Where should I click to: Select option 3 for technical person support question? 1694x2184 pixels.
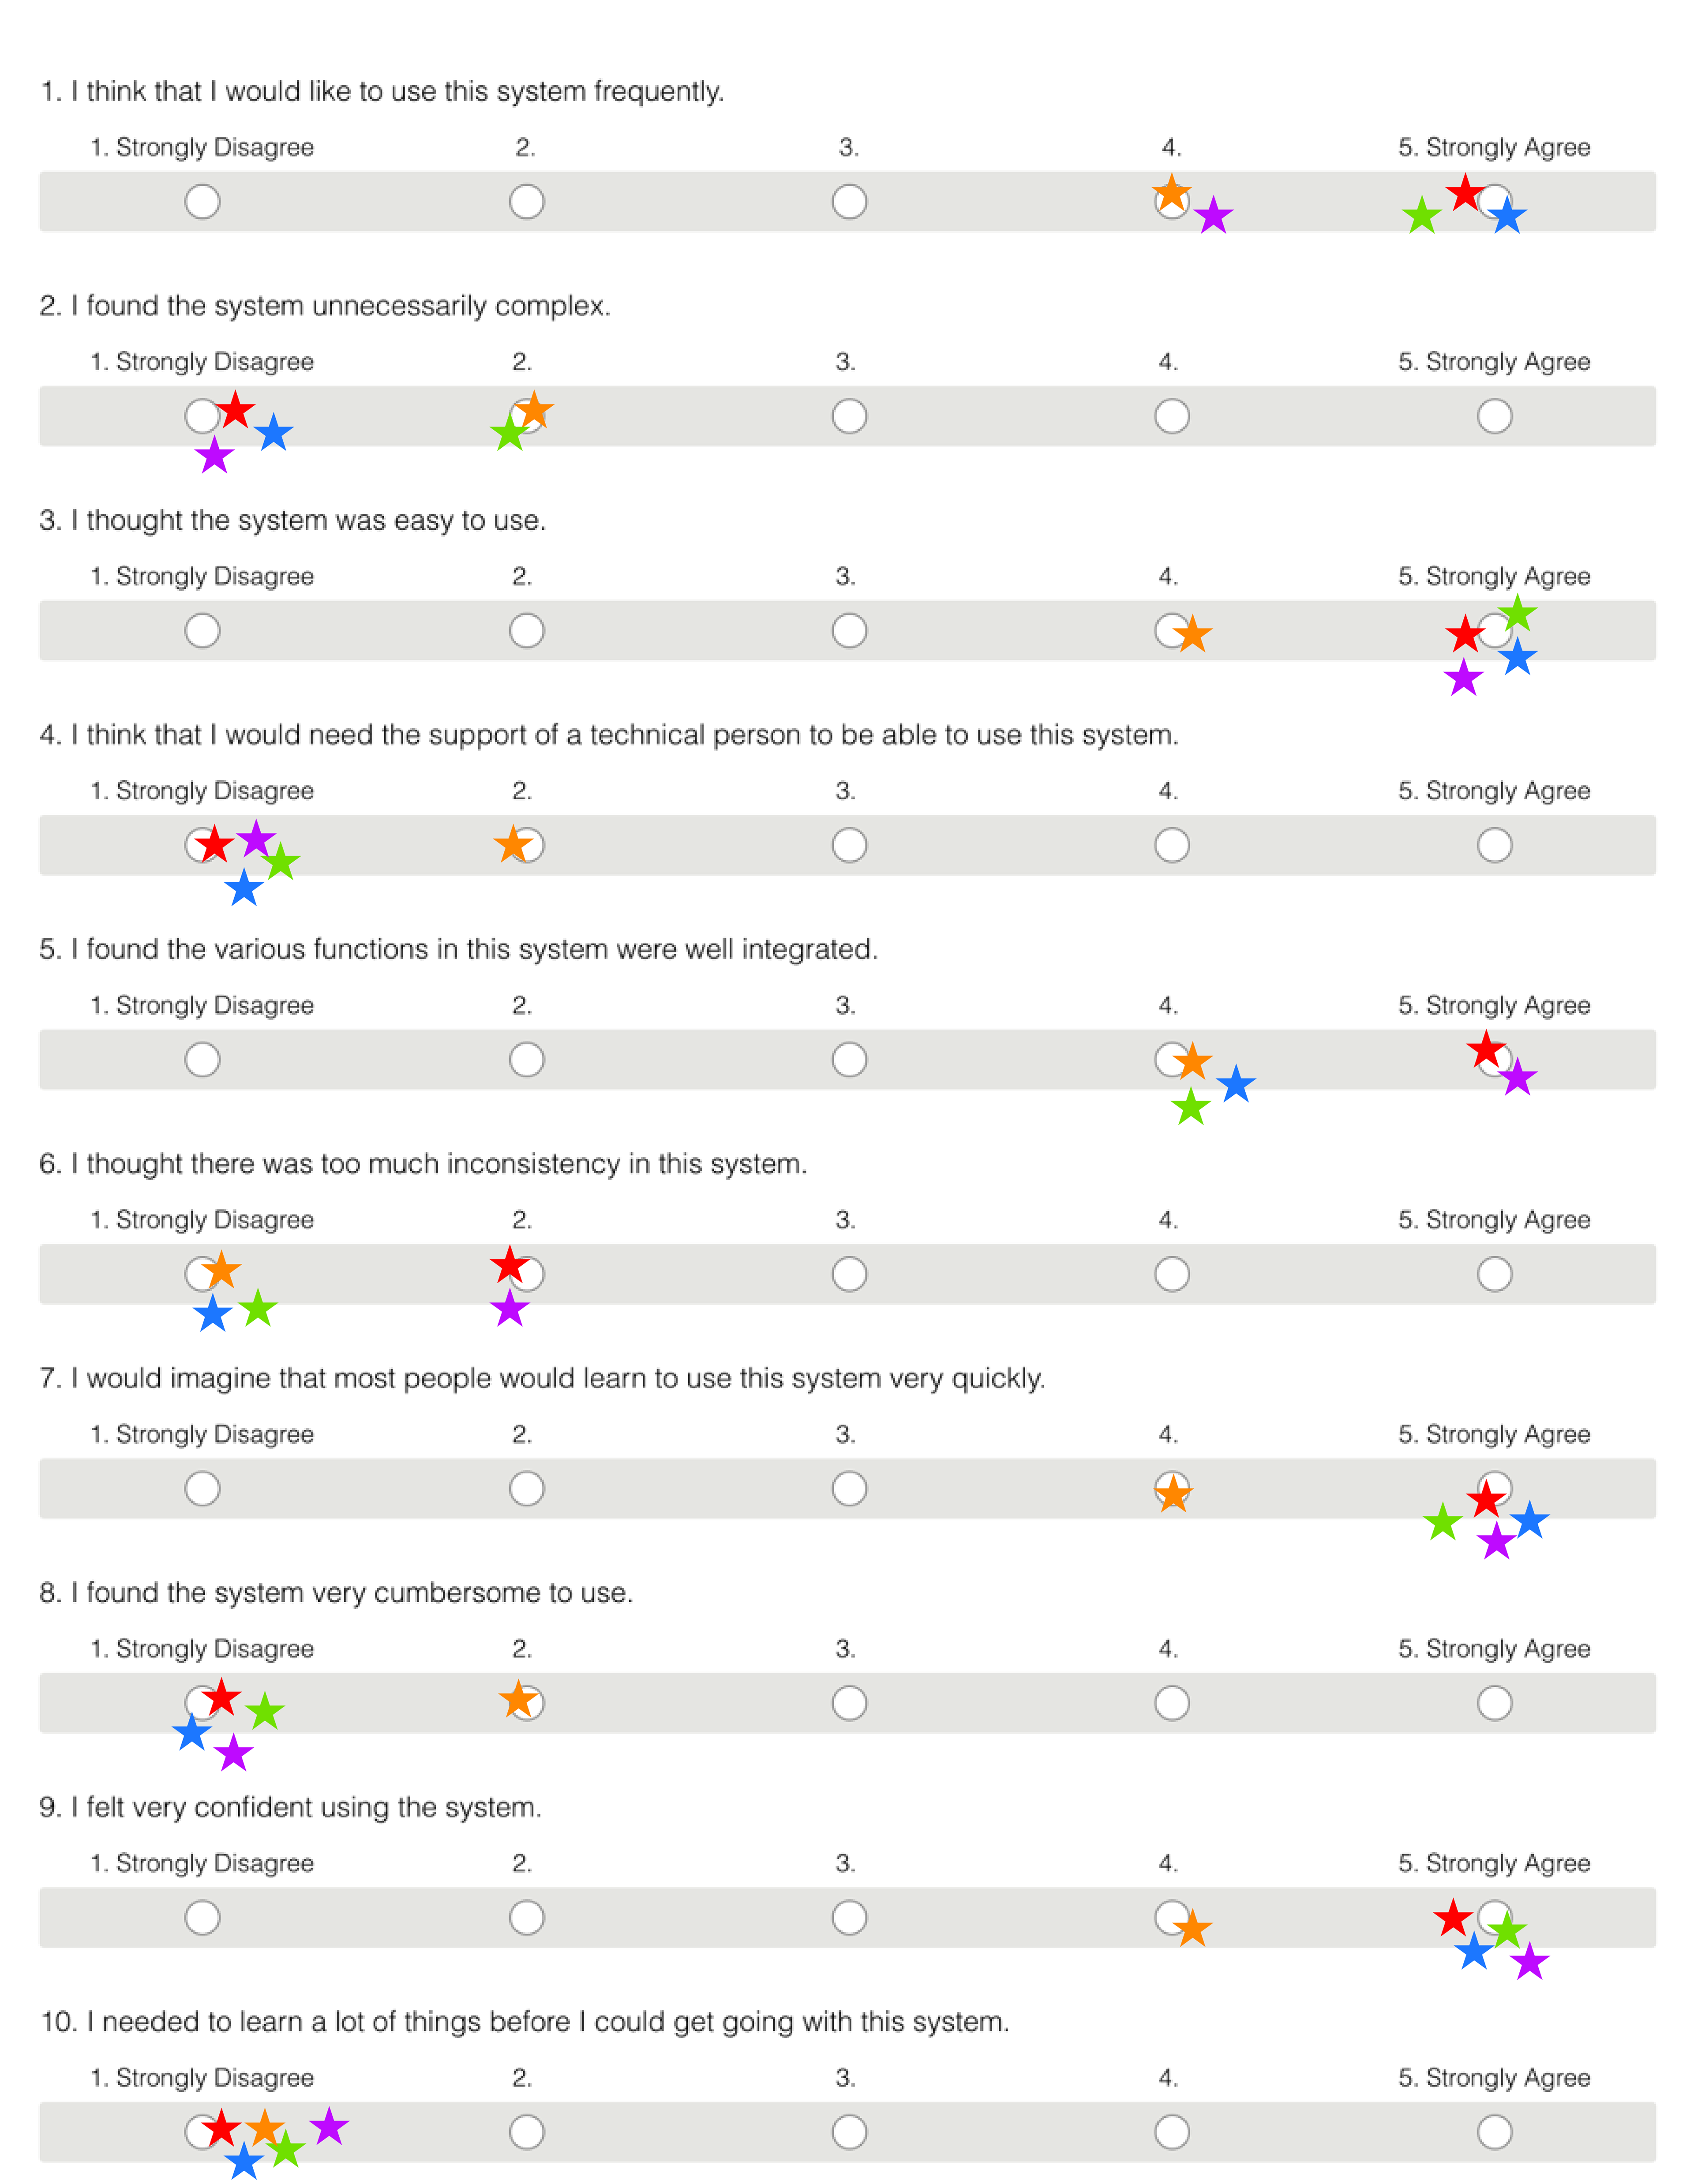(x=849, y=845)
